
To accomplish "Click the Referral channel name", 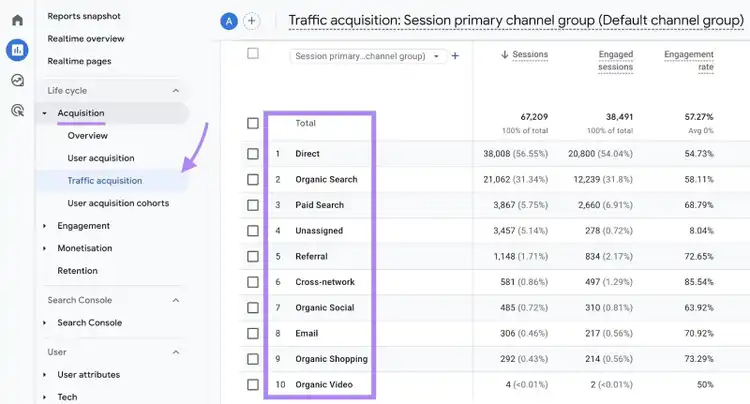I will point(311,256).
